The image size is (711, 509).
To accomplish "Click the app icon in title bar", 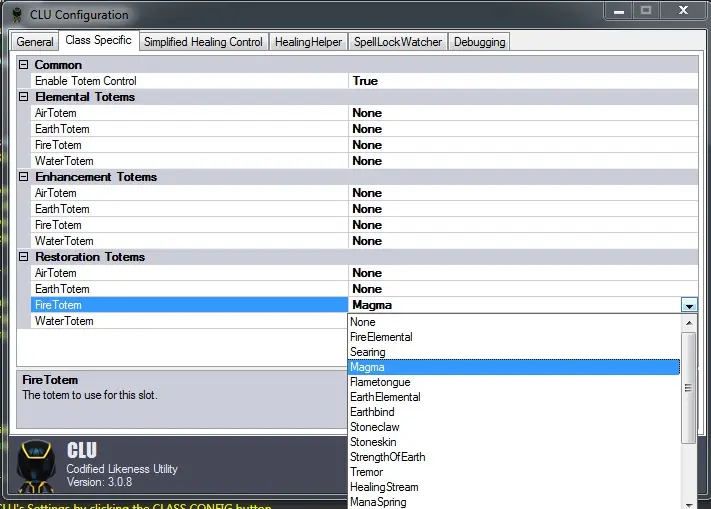I will pyautogui.click(x=16, y=14).
